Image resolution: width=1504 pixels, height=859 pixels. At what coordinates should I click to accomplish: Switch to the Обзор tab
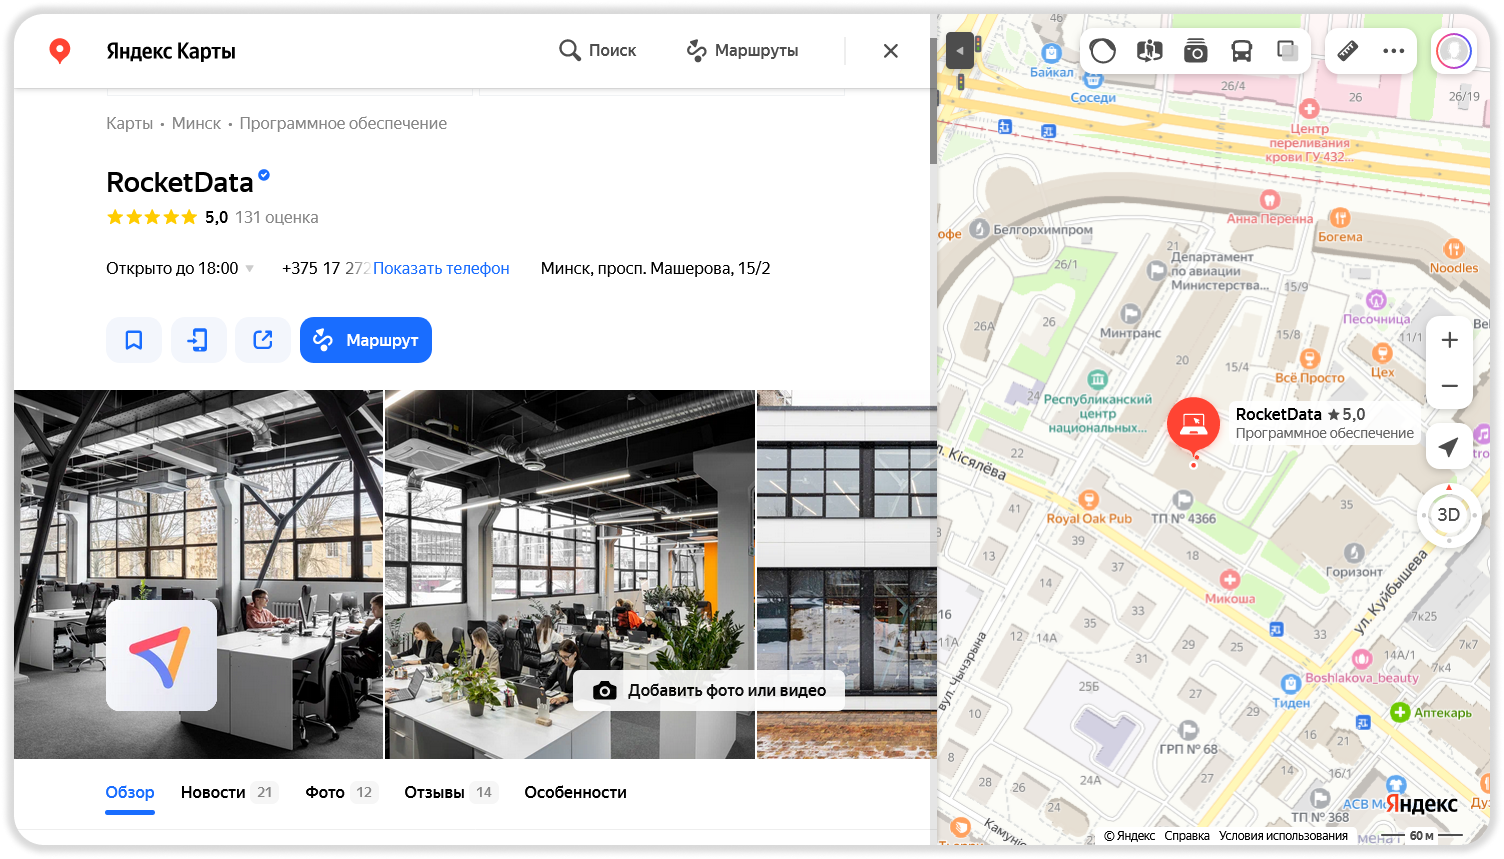[130, 792]
